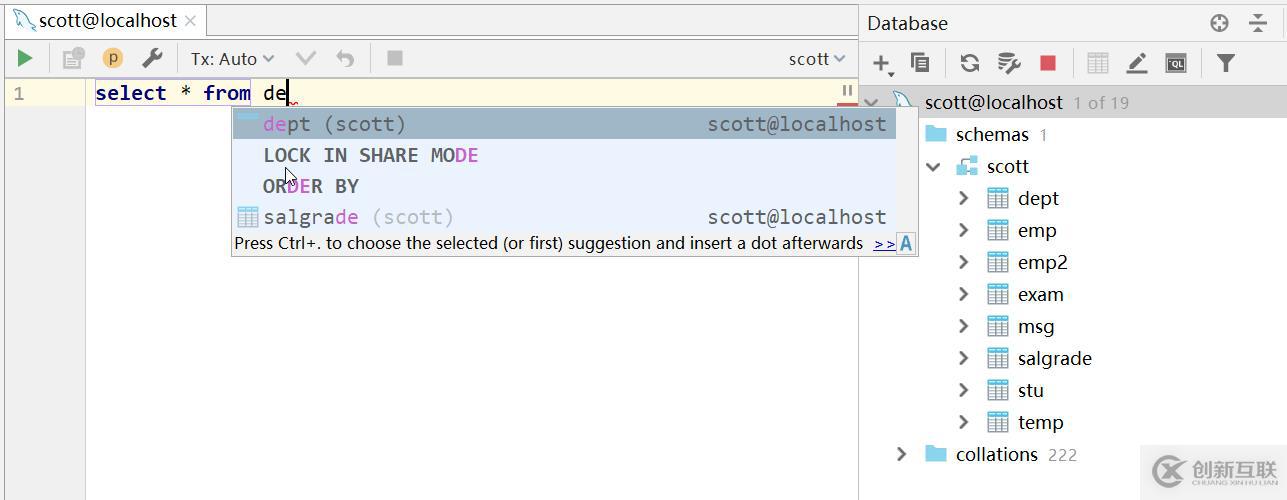Image resolution: width=1287 pixels, height=500 pixels.
Task: Click the Database panel title
Action: (907, 23)
